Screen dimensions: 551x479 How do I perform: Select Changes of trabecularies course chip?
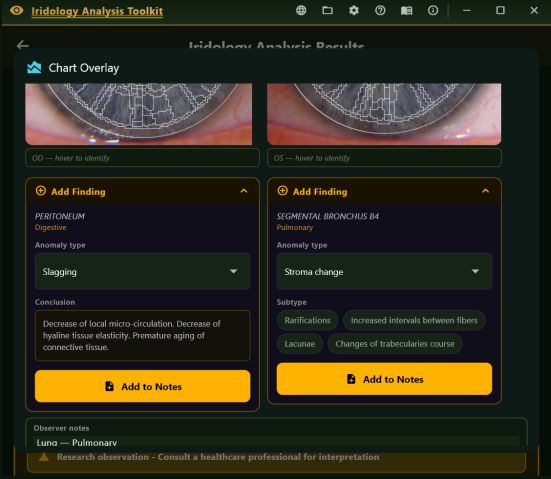[x=395, y=344]
